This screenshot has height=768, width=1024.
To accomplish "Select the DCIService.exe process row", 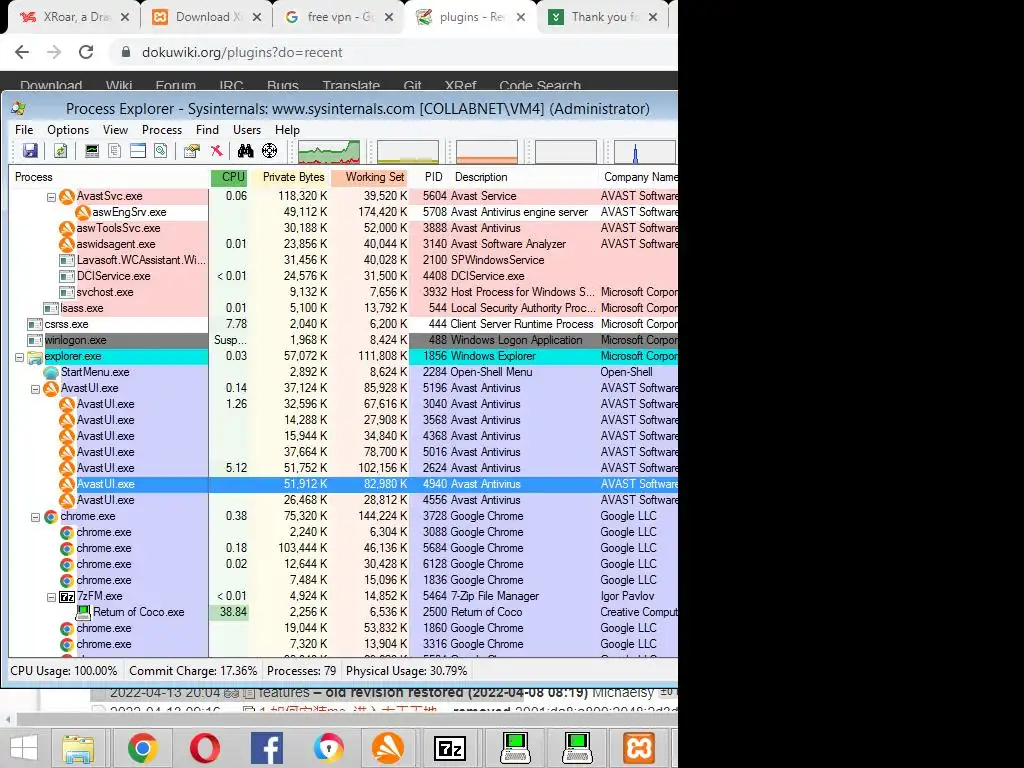I will coord(343,276).
